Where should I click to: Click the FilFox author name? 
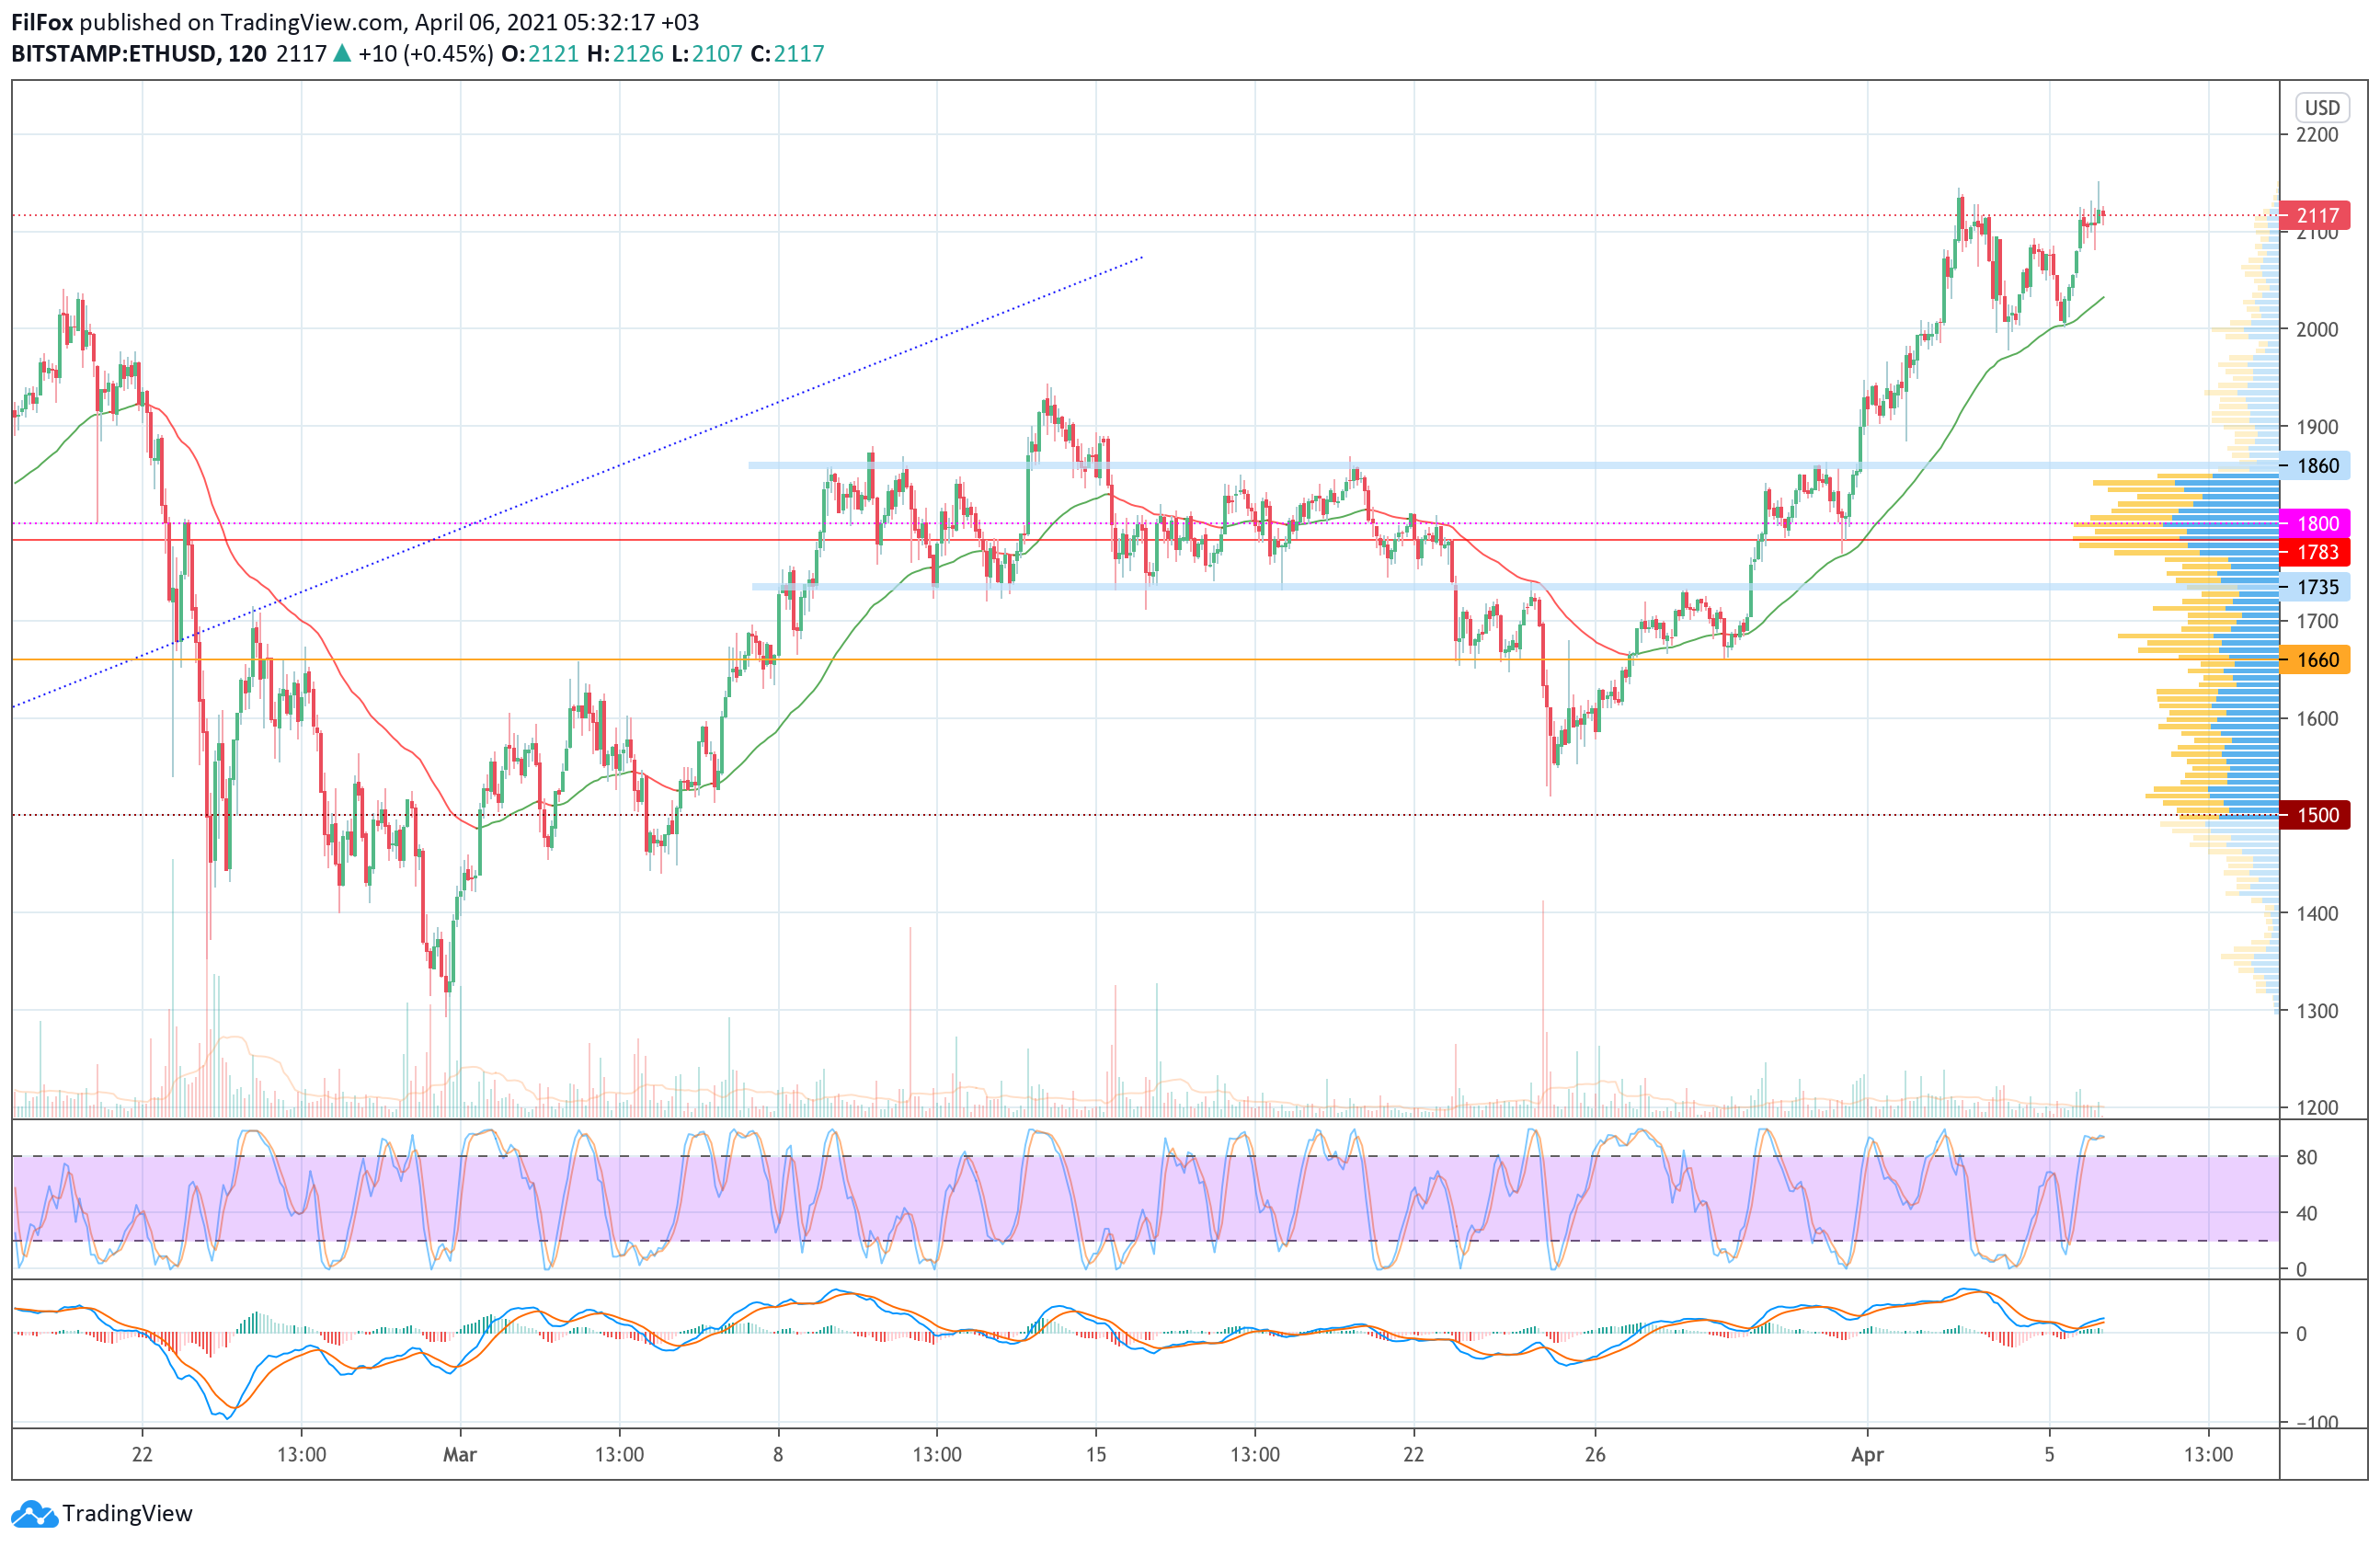coord(42,22)
